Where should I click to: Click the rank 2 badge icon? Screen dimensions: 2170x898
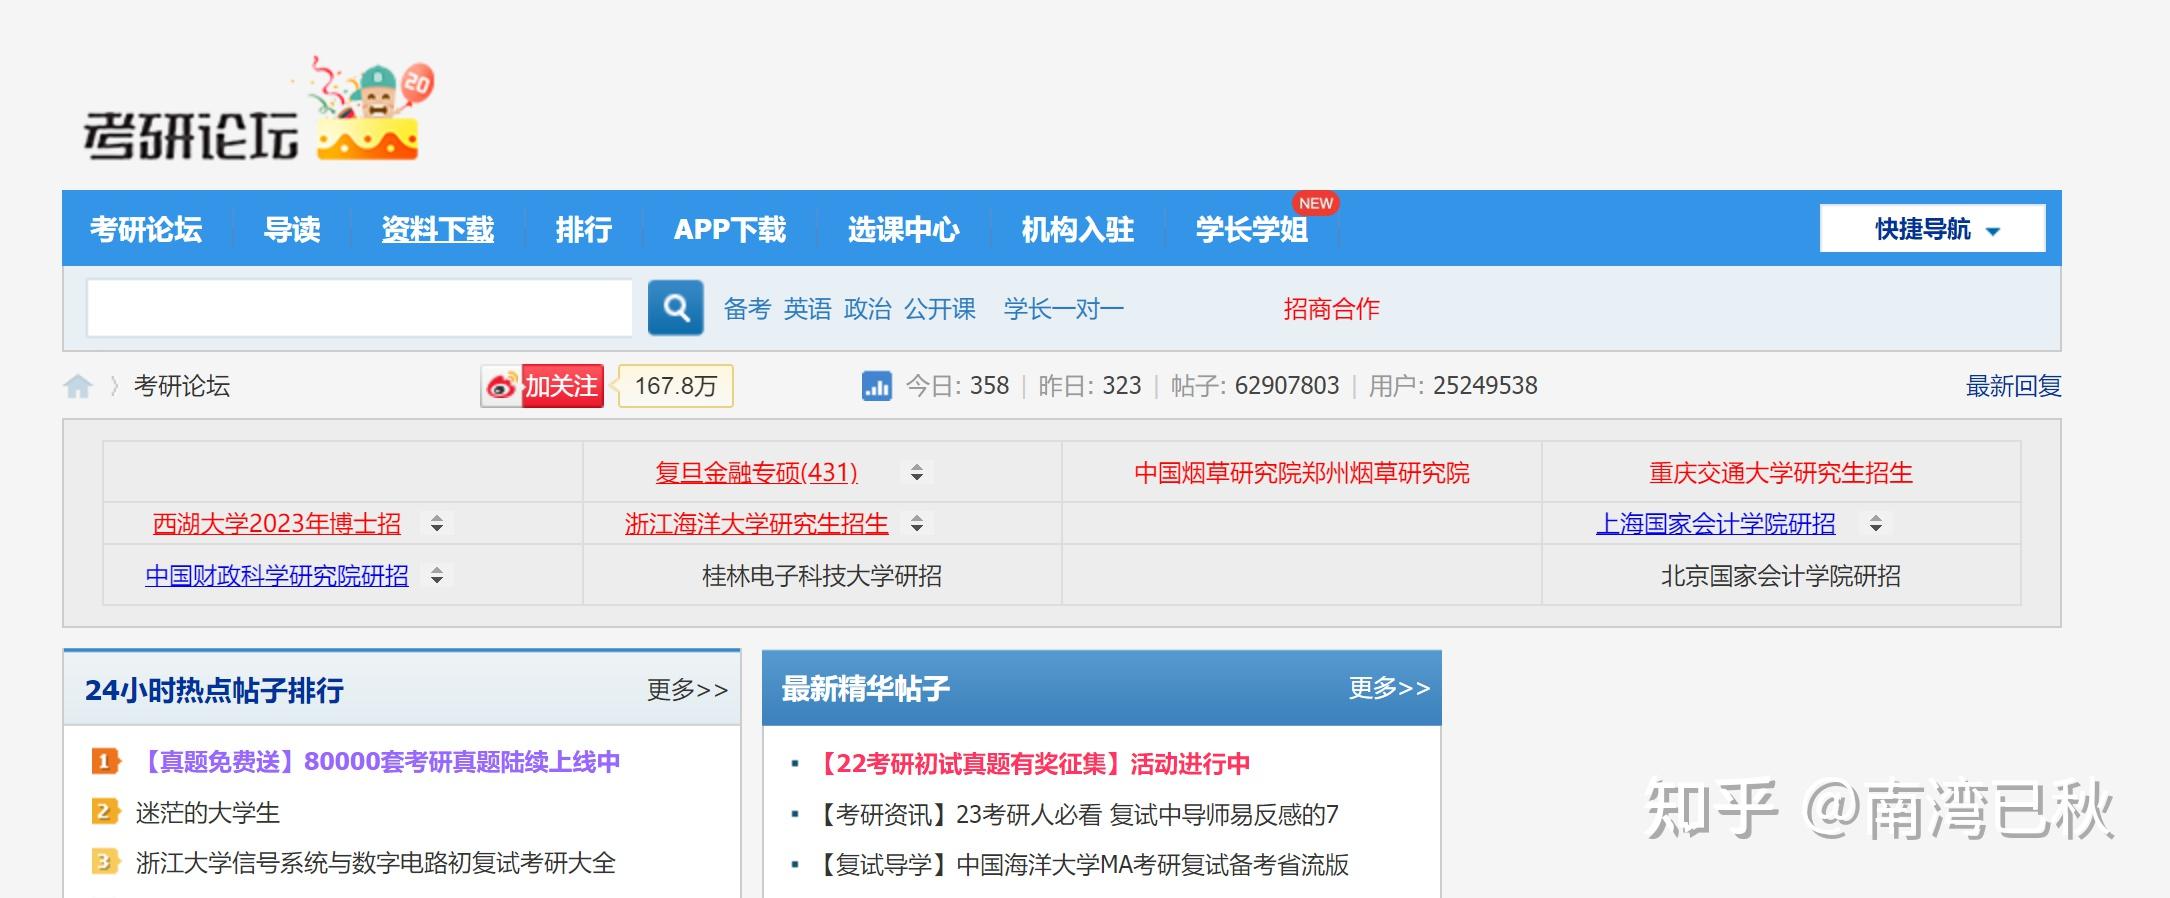pyautogui.click(x=106, y=812)
